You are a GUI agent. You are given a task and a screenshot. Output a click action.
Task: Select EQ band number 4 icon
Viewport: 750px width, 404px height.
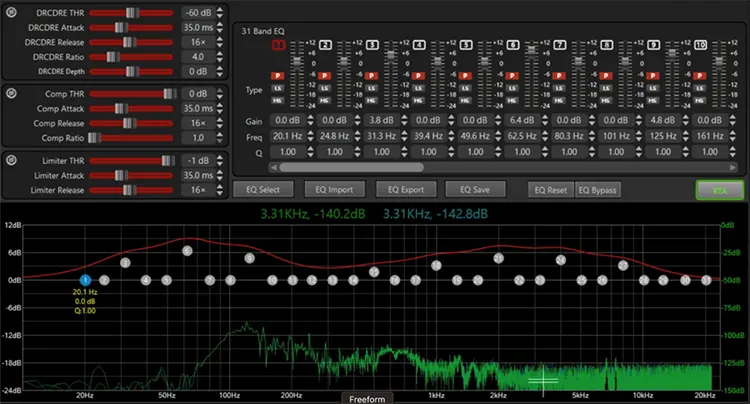coord(419,45)
